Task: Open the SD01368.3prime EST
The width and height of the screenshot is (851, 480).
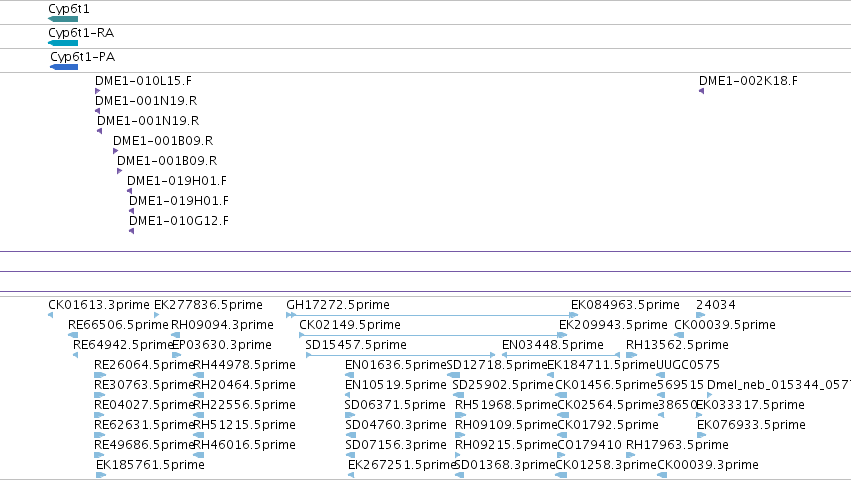Action: pyautogui.click(x=505, y=466)
